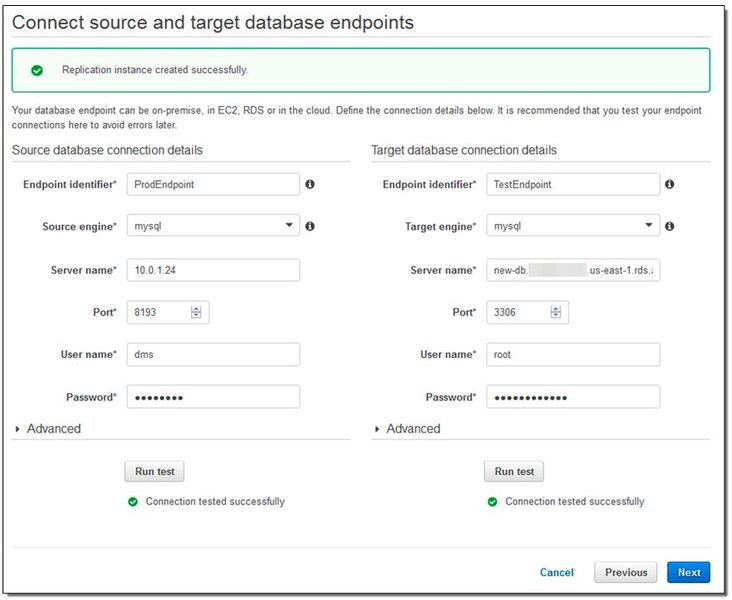The image size is (732, 600).
Task: Run test for target database connection
Action: coord(514,472)
